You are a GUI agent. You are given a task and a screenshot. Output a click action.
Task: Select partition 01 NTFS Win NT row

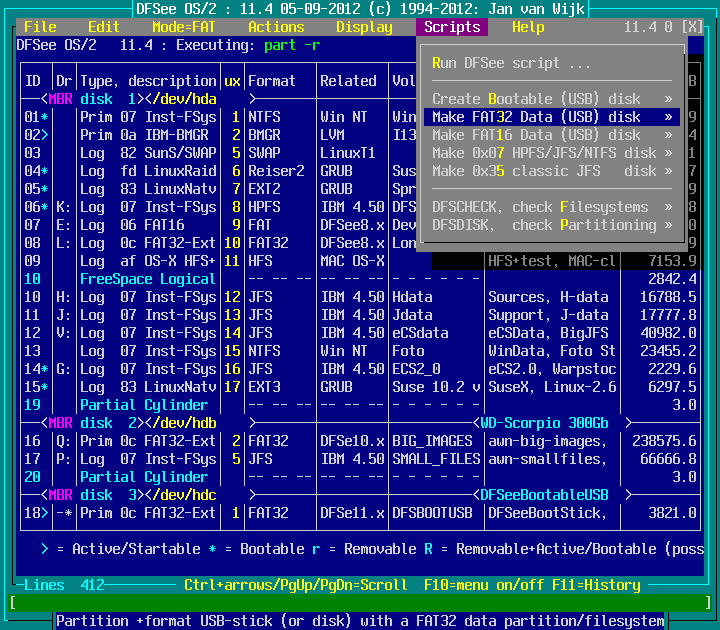tap(200, 117)
